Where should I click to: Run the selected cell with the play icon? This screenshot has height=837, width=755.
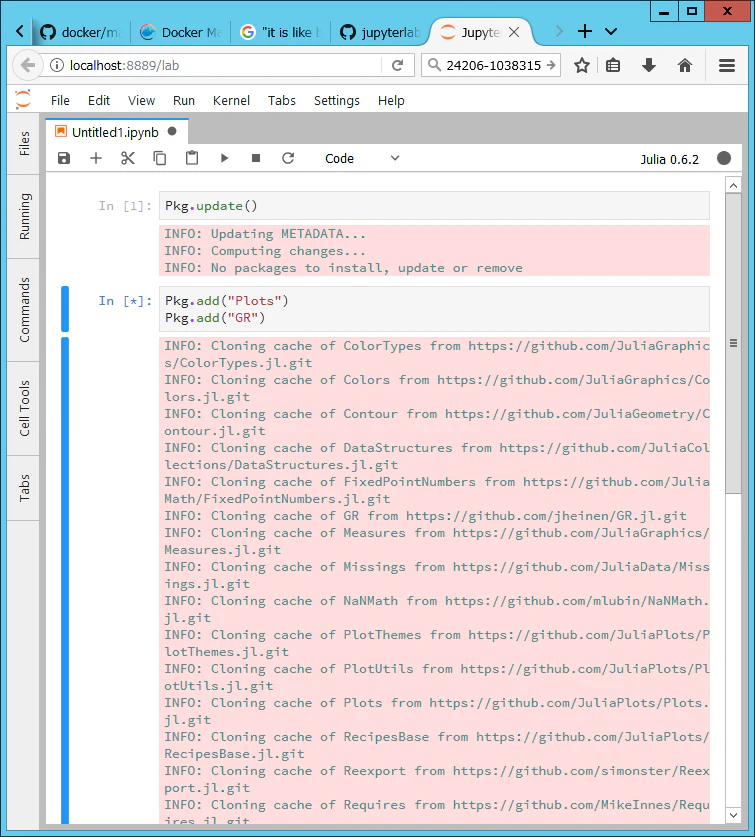tap(224, 158)
